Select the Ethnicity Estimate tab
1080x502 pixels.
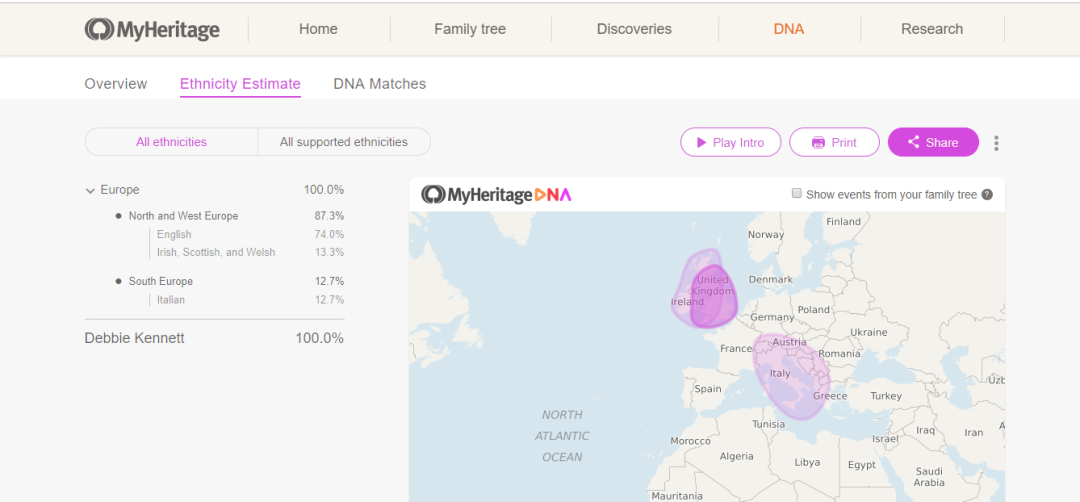(240, 84)
